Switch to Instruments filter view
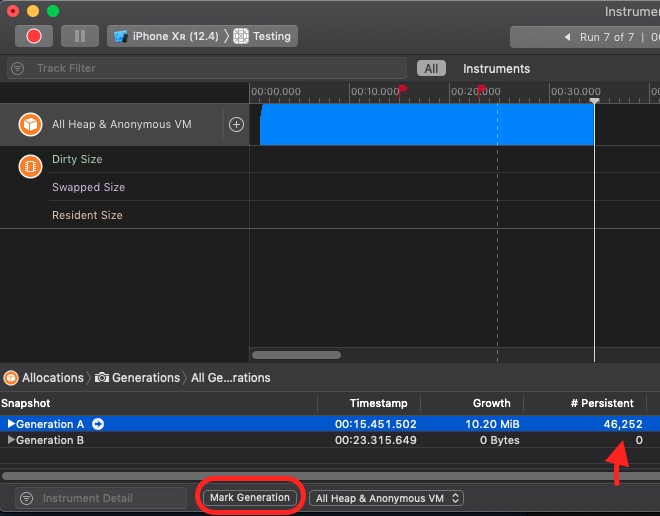Viewport: 660px width, 516px height. pyautogui.click(x=496, y=69)
